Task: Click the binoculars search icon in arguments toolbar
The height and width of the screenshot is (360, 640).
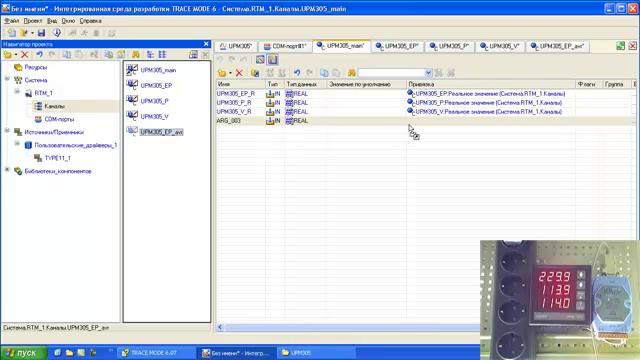Action: point(351,73)
